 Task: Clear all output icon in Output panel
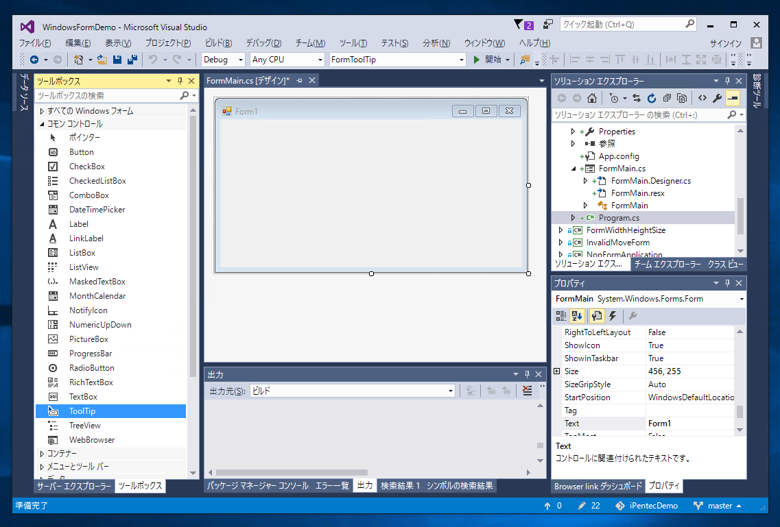pos(527,391)
